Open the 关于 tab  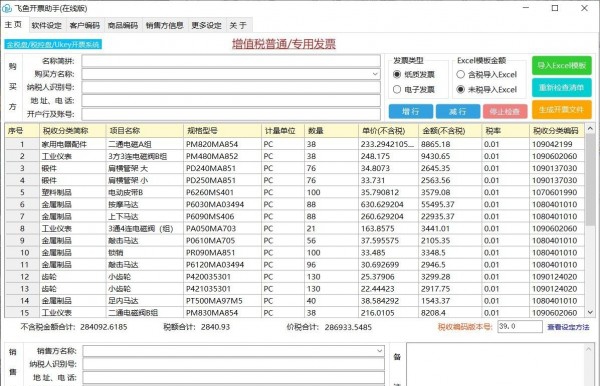pos(238,25)
